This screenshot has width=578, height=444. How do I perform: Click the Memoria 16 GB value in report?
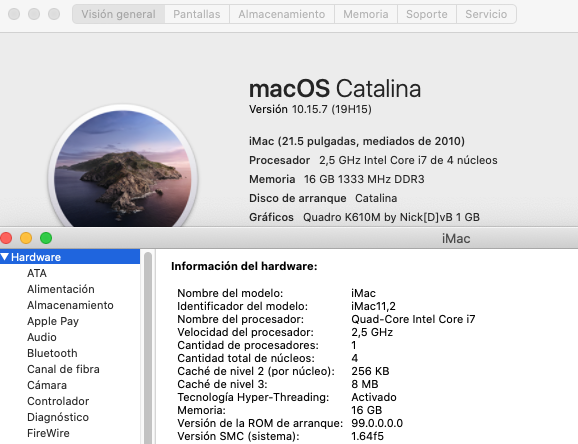click(366, 410)
